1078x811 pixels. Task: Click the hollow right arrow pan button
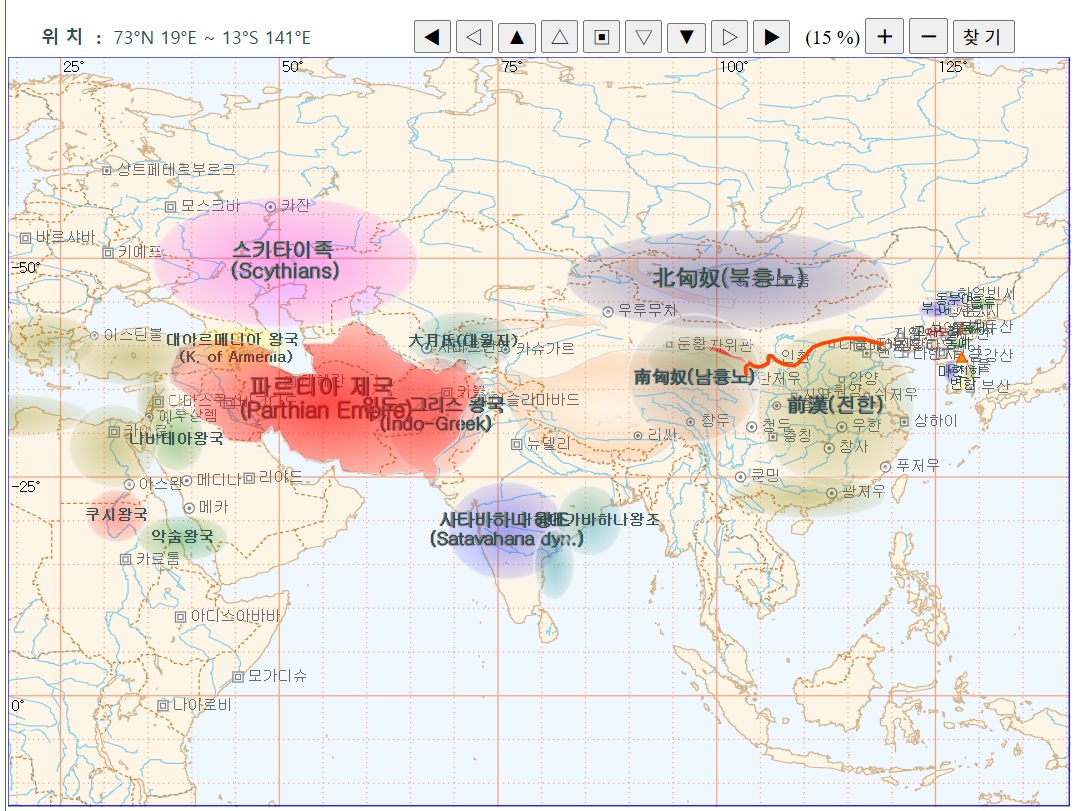pyautogui.click(x=729, y=37)
